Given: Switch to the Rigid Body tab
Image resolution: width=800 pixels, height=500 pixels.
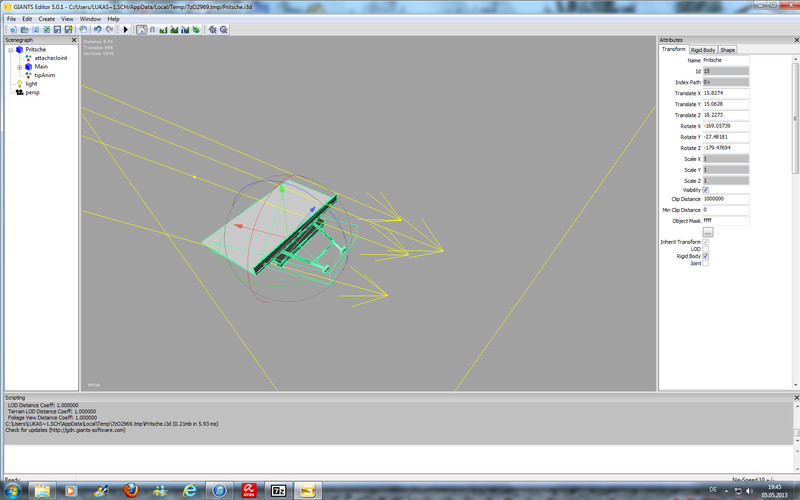Looking at the screenshot, I should [703, 50].
